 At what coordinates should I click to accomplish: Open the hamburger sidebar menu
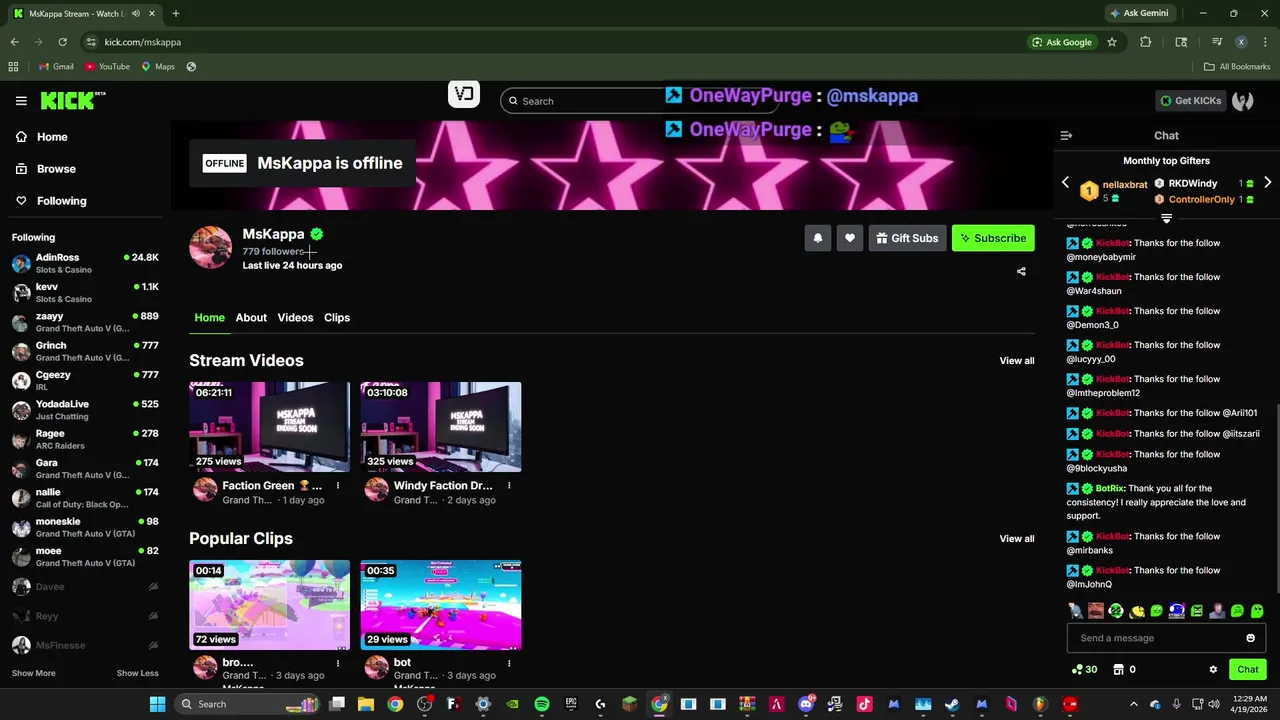pyautogui.click(x=21, y=101)
